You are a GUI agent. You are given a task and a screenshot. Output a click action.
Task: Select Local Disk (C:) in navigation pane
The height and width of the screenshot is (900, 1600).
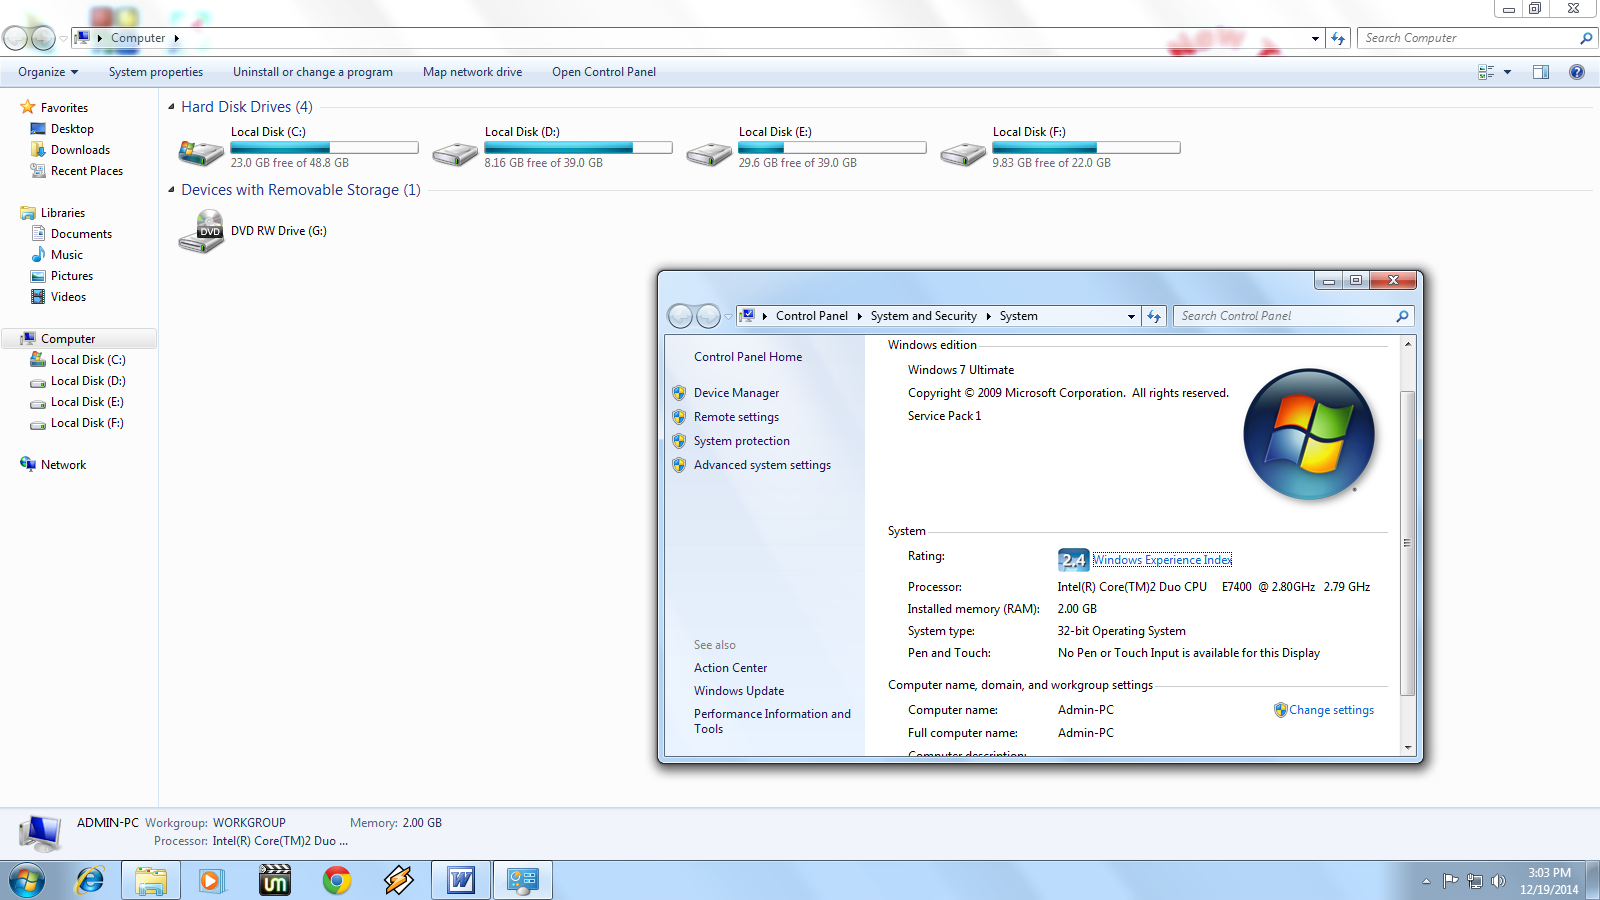click(x=88, y=360)
